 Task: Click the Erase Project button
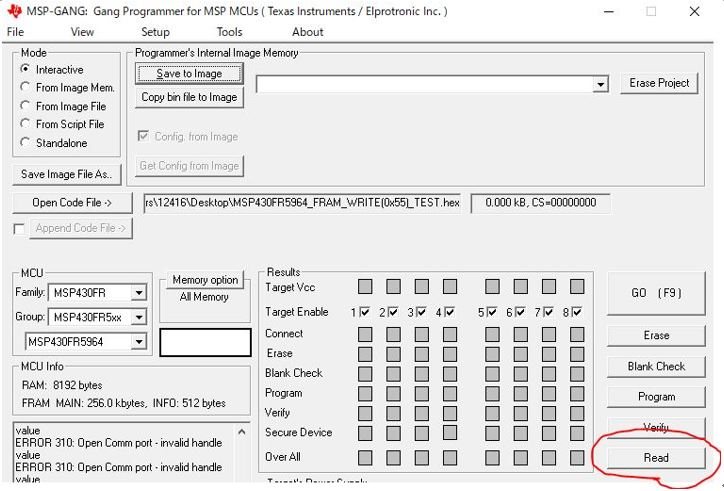click(x=659, y=83)
